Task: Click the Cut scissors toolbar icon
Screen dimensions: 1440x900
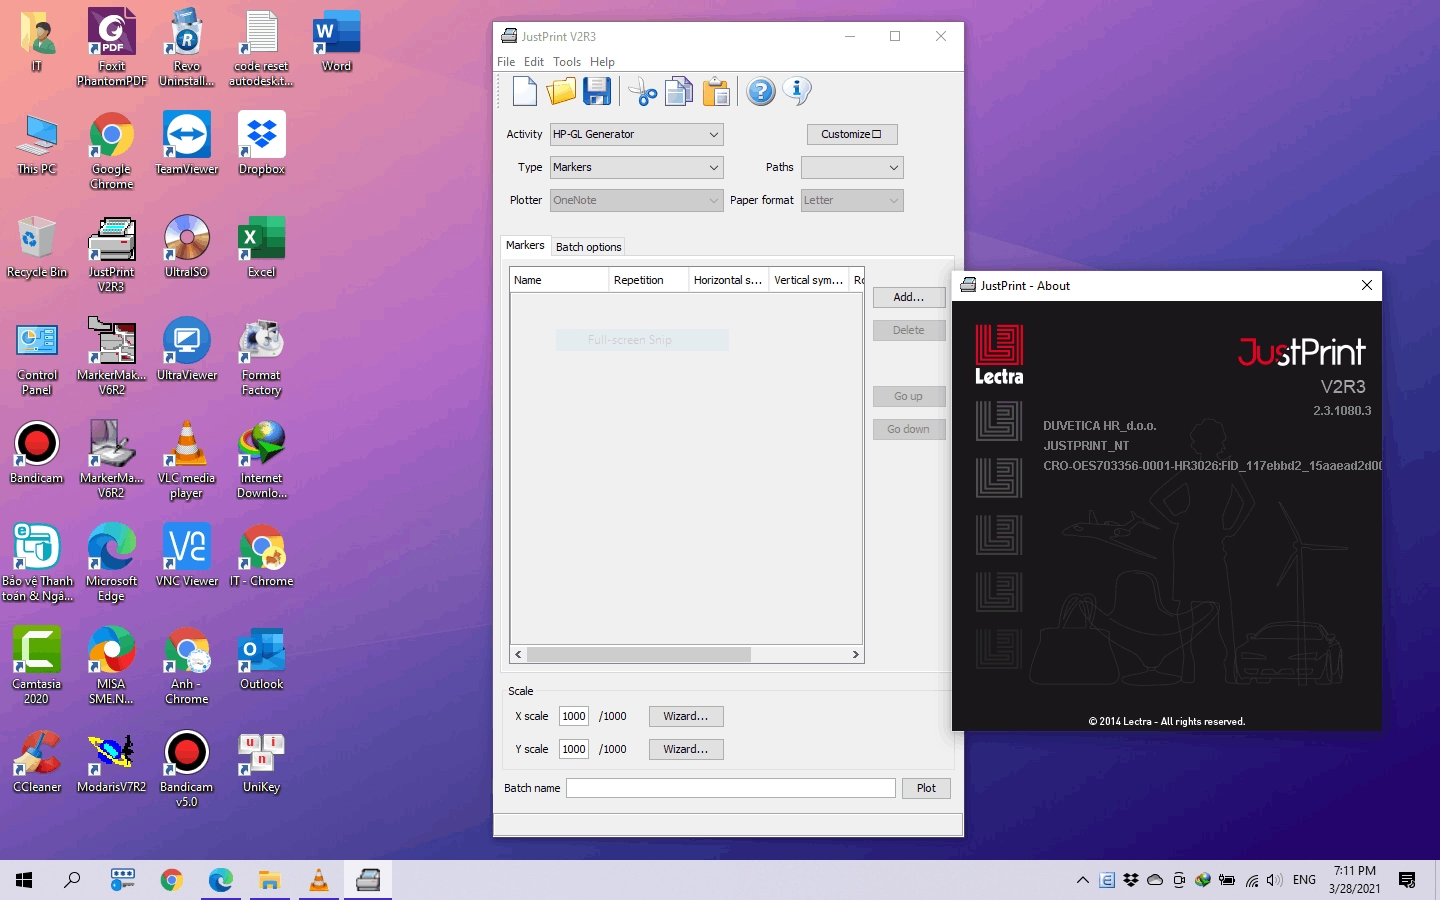Action: point(642,93)
